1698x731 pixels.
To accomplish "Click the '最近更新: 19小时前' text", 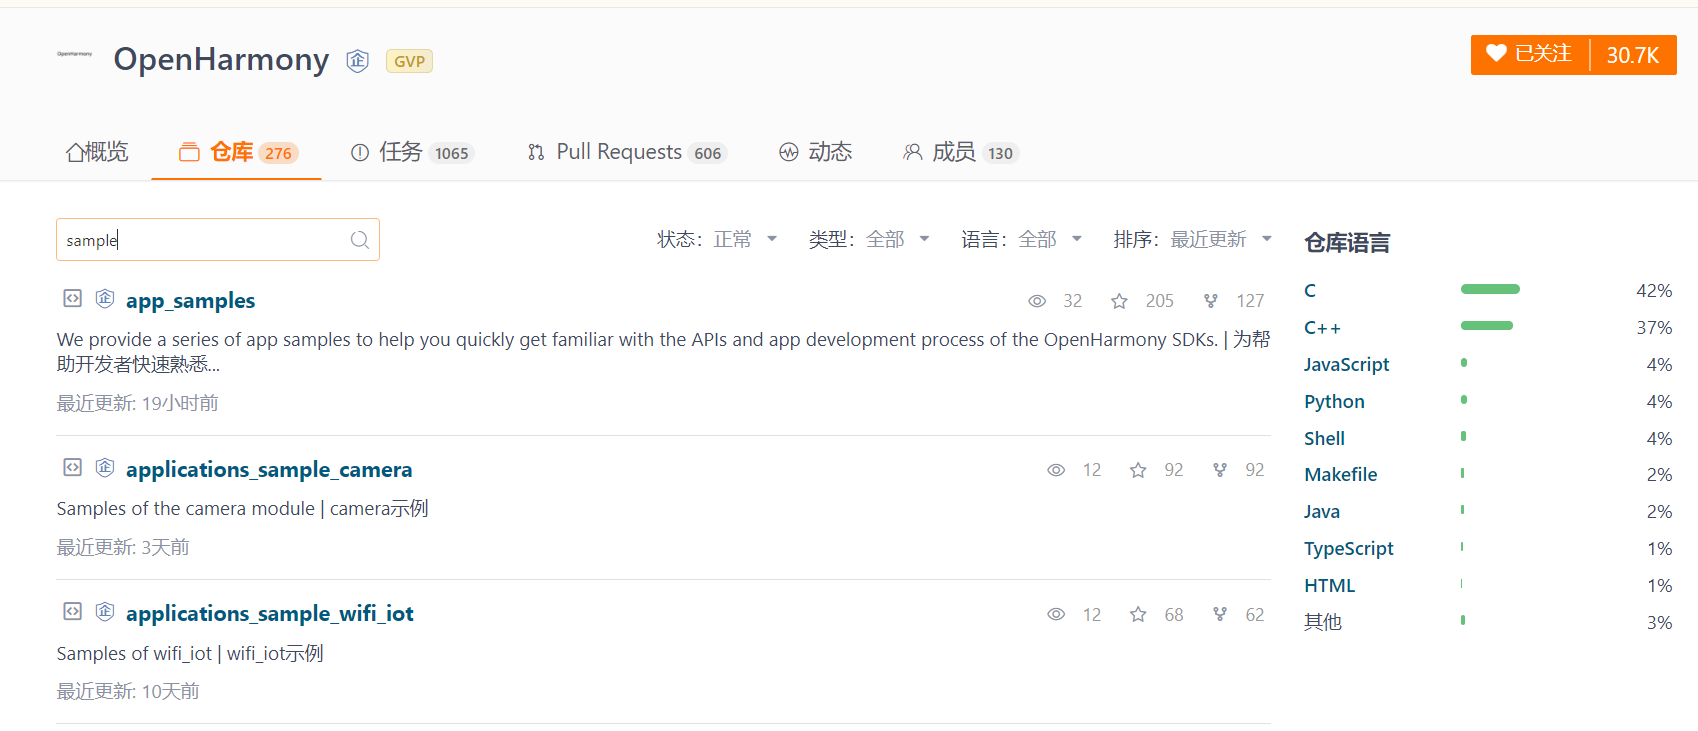I will point(137,404).
